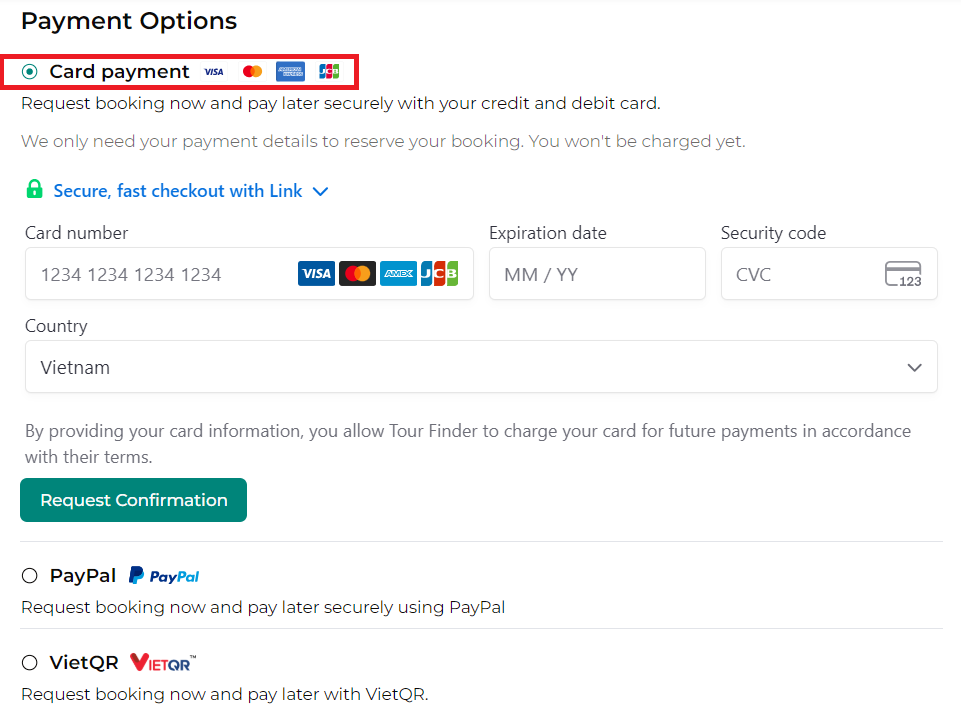Click the Visa logo beside Card payment
This screenshot has height=716, width=961.
213,72
